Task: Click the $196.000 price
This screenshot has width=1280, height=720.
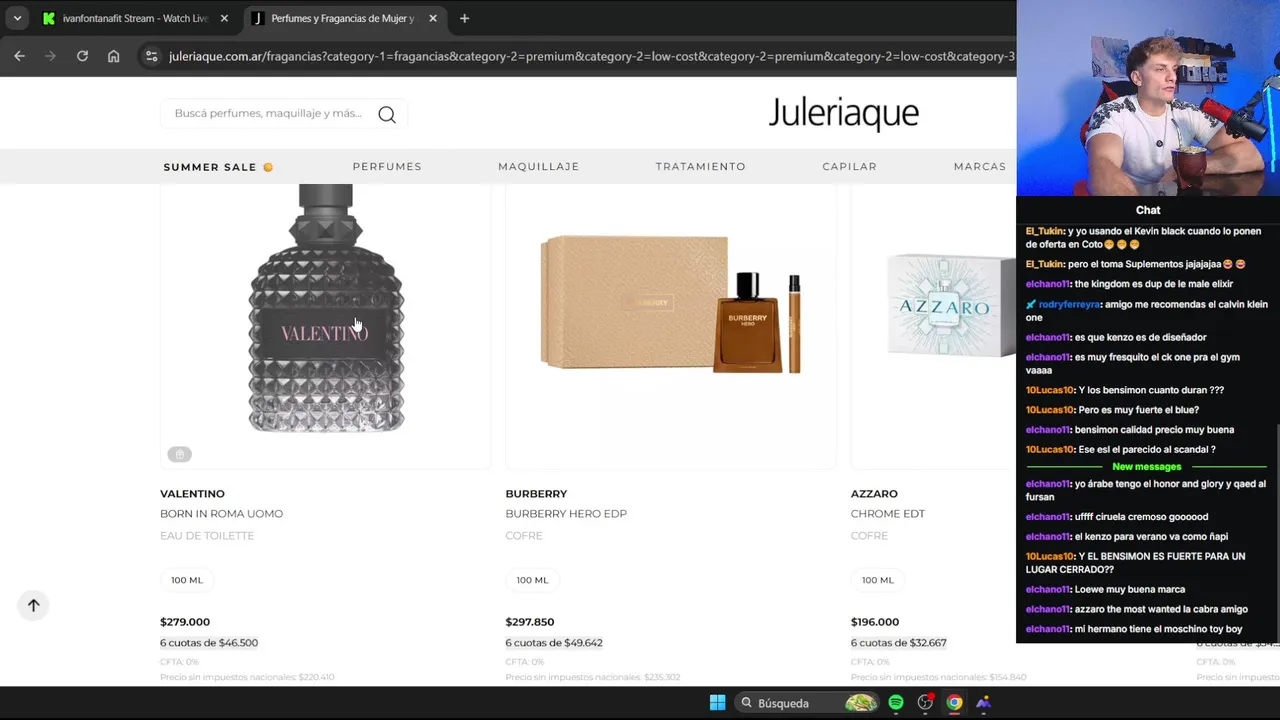Action: point(875,622)
